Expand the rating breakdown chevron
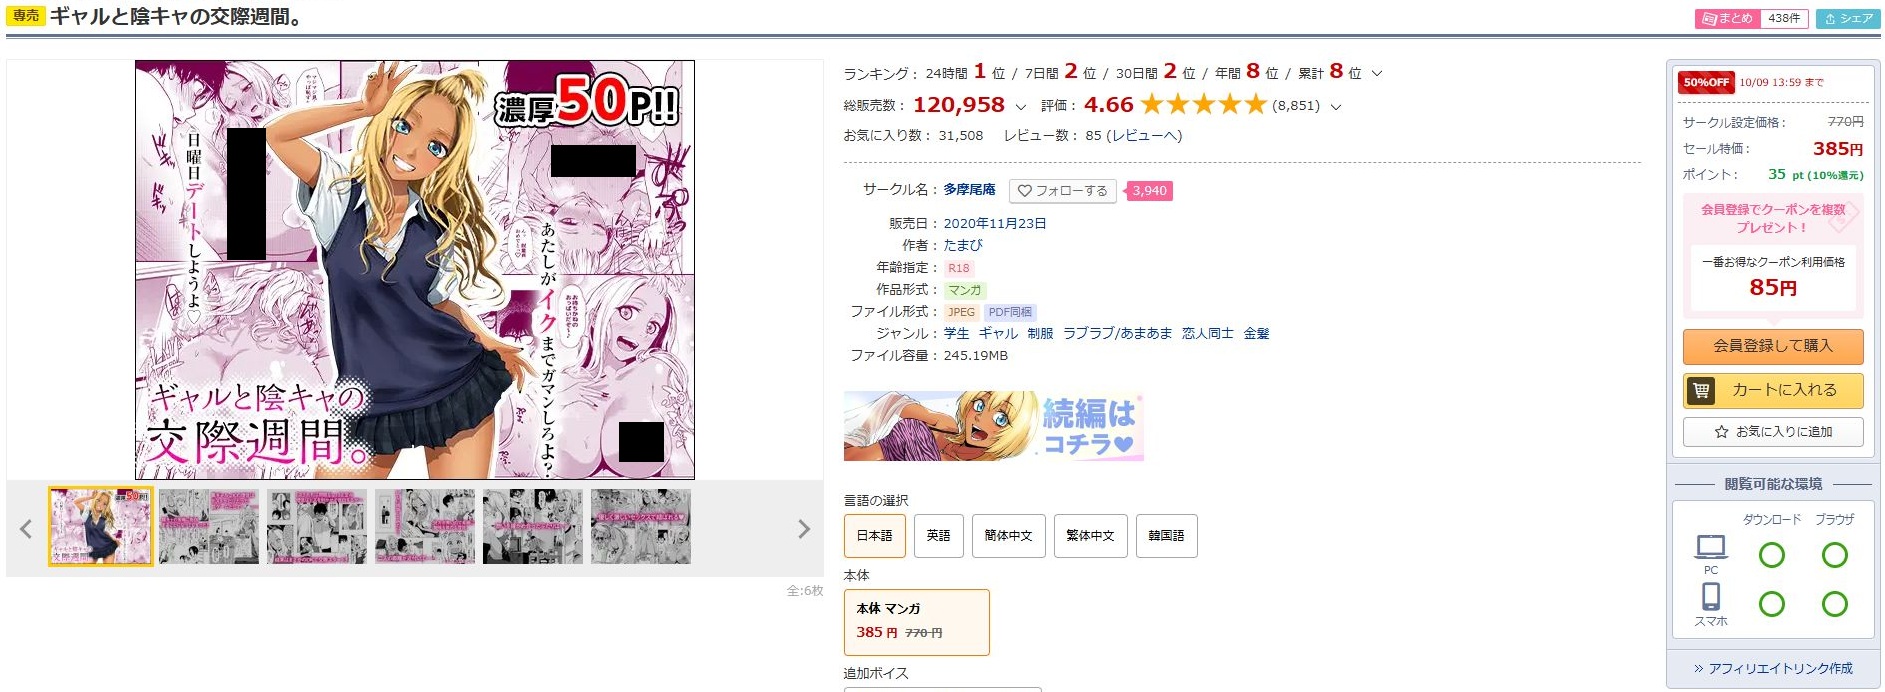This screenshot has height=692, width=1885. tap(1336, 106)
